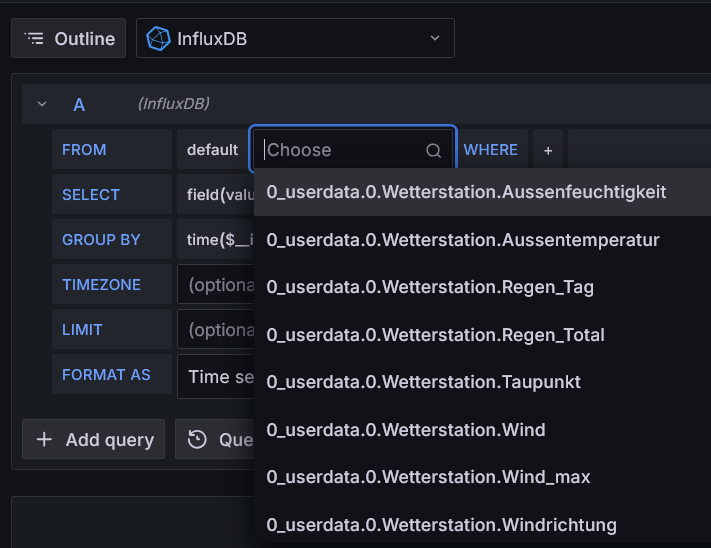This screenshot has height=548, width=711.
Task: Click the WHERE label
Action: [491, 150]
